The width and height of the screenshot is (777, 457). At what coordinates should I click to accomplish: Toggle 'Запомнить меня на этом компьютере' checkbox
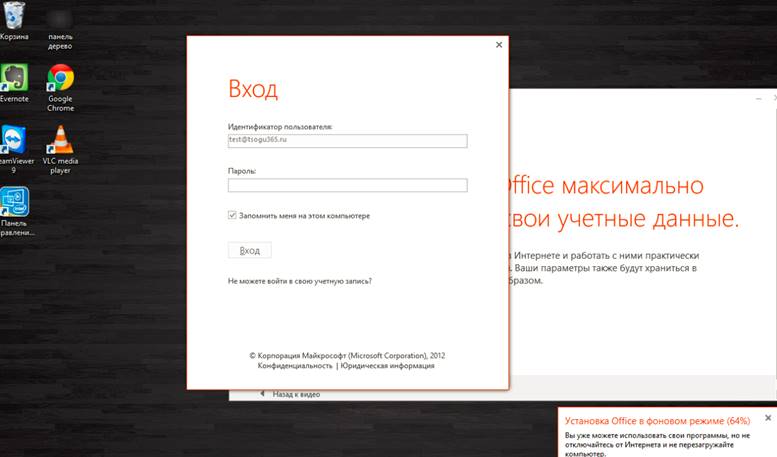[232, 215]
